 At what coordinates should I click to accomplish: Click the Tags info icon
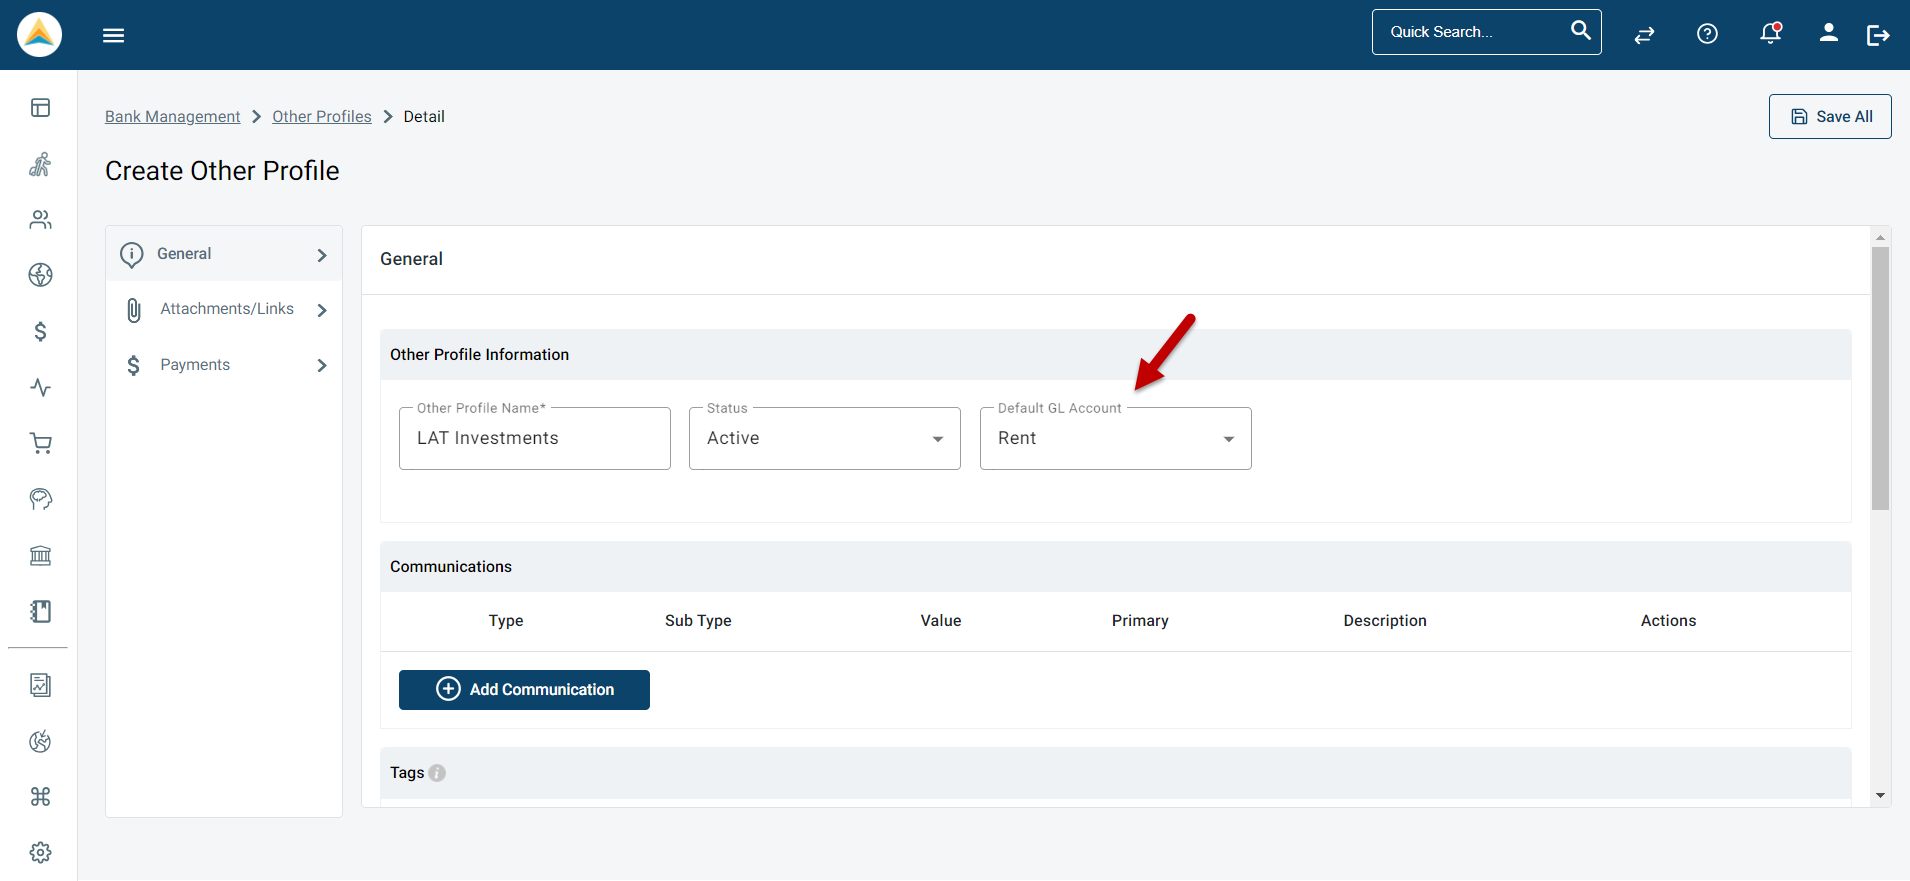click(x=437, y=773)
